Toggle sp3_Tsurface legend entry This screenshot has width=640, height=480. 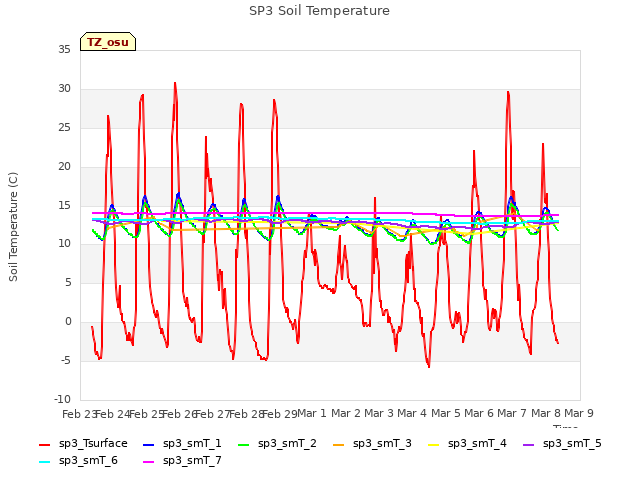coord(83,443)
